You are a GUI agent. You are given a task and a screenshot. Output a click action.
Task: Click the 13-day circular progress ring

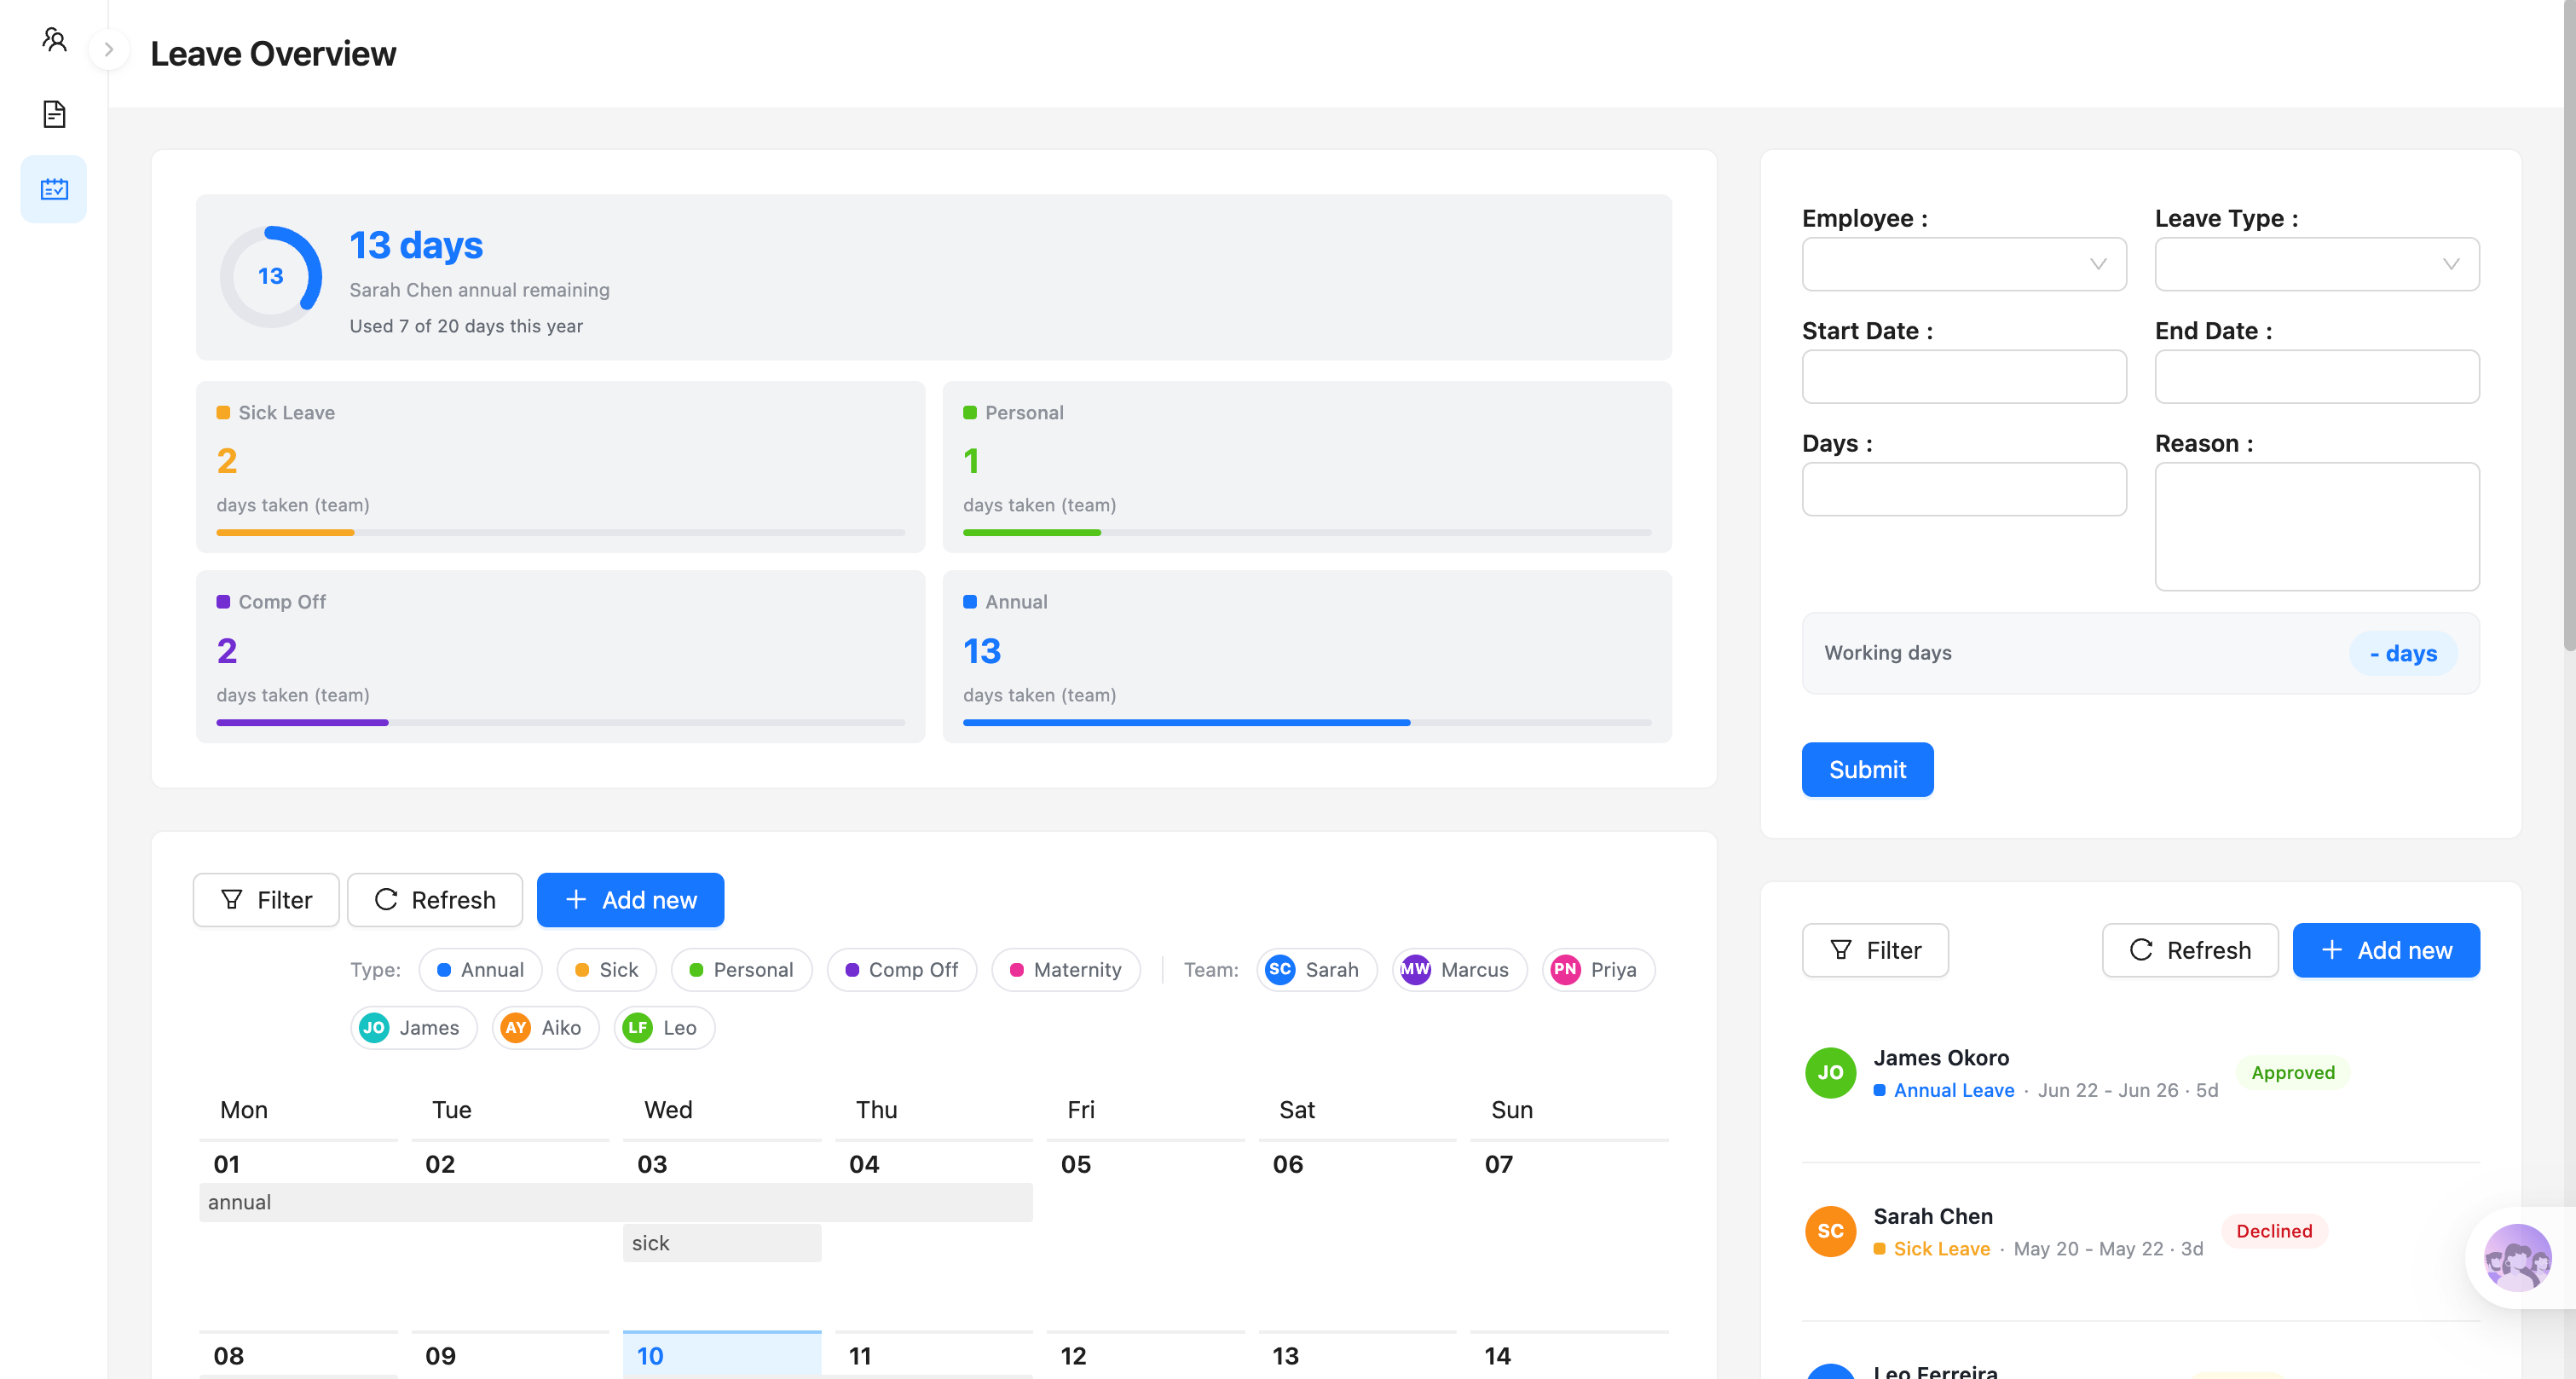271,277
